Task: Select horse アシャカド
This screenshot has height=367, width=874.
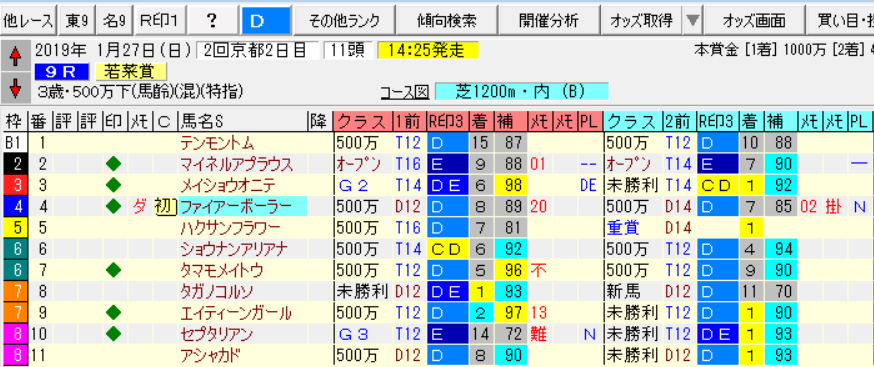Action: pyautogui.click(x=212, y=355)
